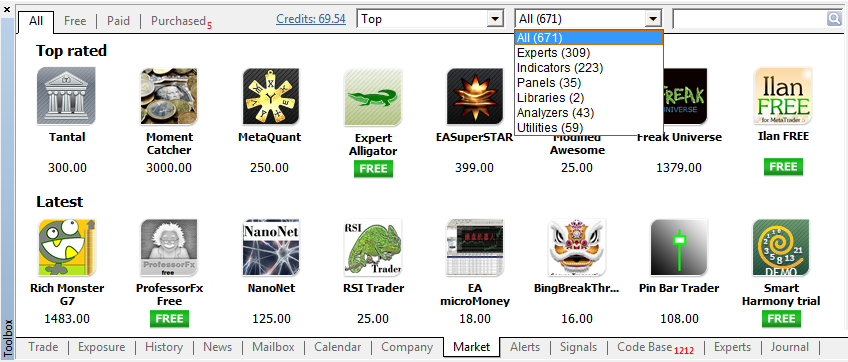This screenshot has height=362, width=848.
Task: Click the EA microMoney price 18.00
Action: click(x=476, y=319)
